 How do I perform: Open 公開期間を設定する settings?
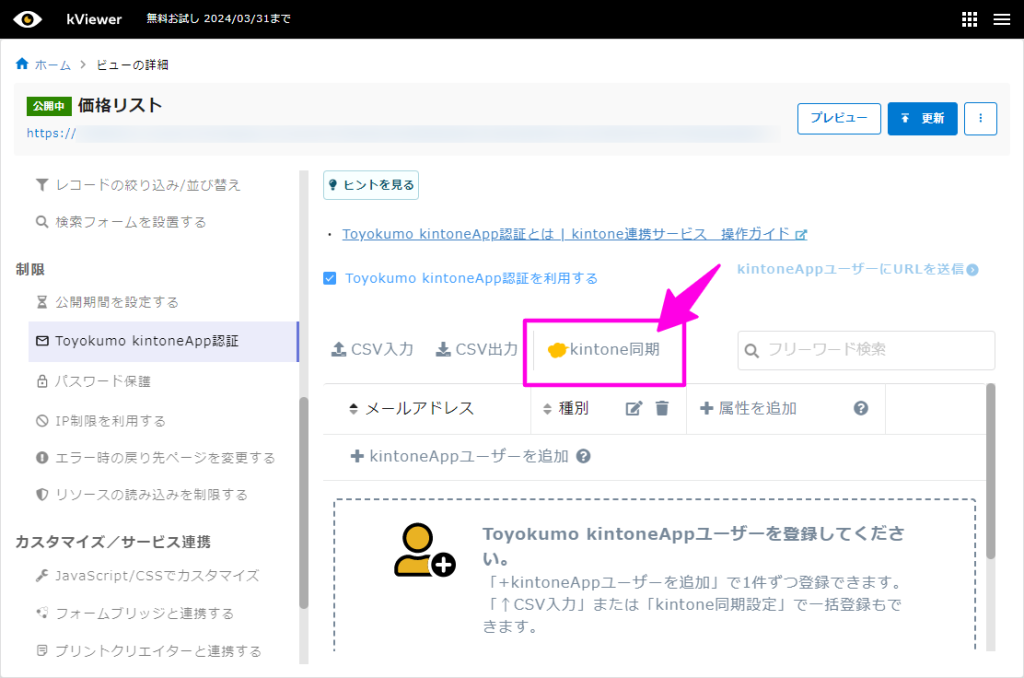coord(107,302)
